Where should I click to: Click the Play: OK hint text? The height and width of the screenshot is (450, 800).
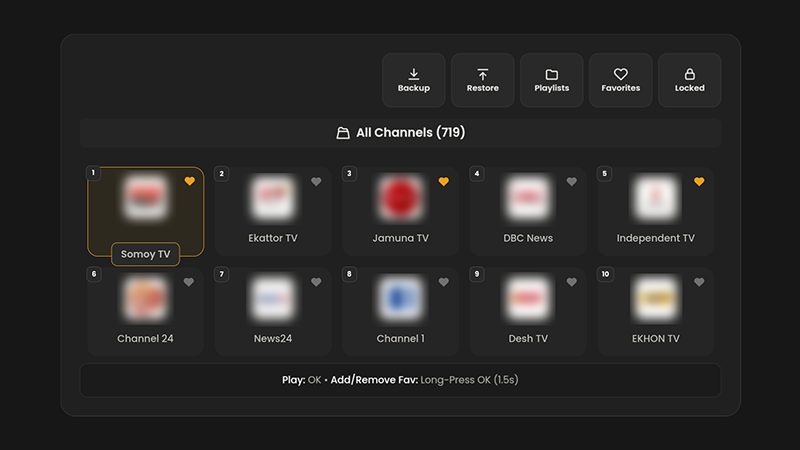click(302, 380)
